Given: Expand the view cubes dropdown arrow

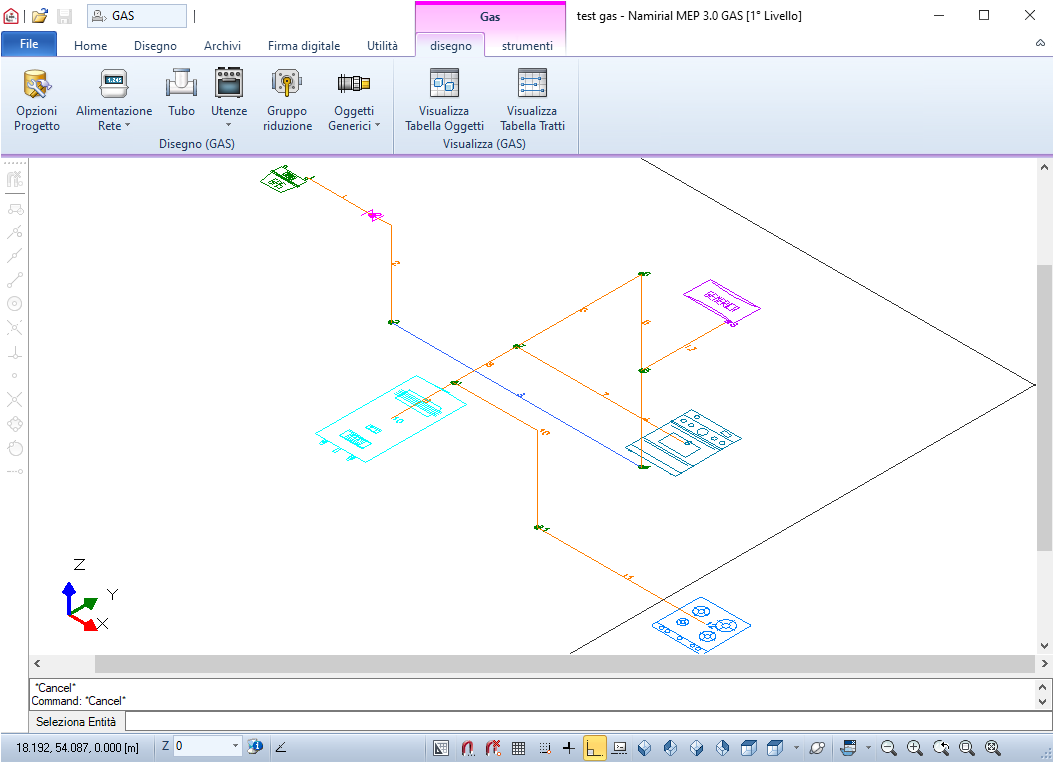Looking at the screenshot, I should coord(797,748).
